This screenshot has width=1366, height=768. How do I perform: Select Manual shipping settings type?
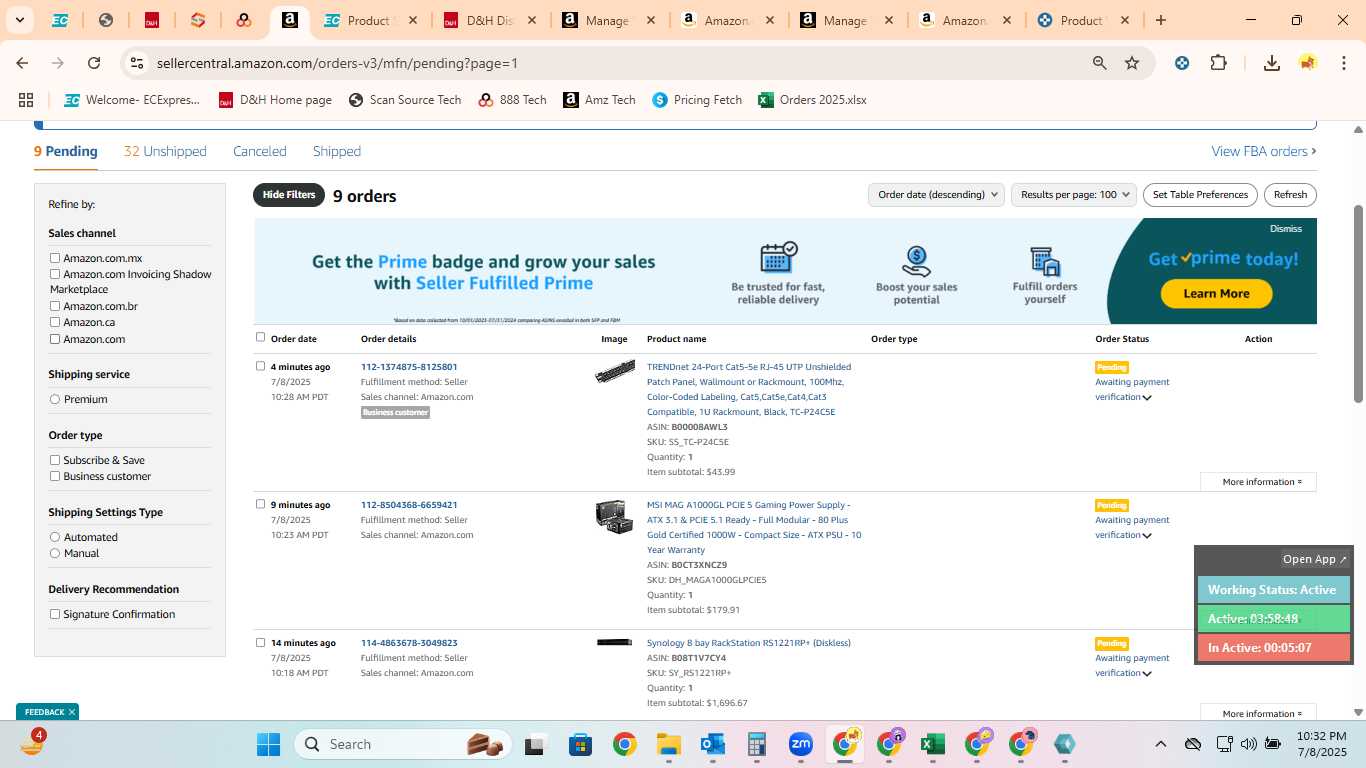[55, 553]
